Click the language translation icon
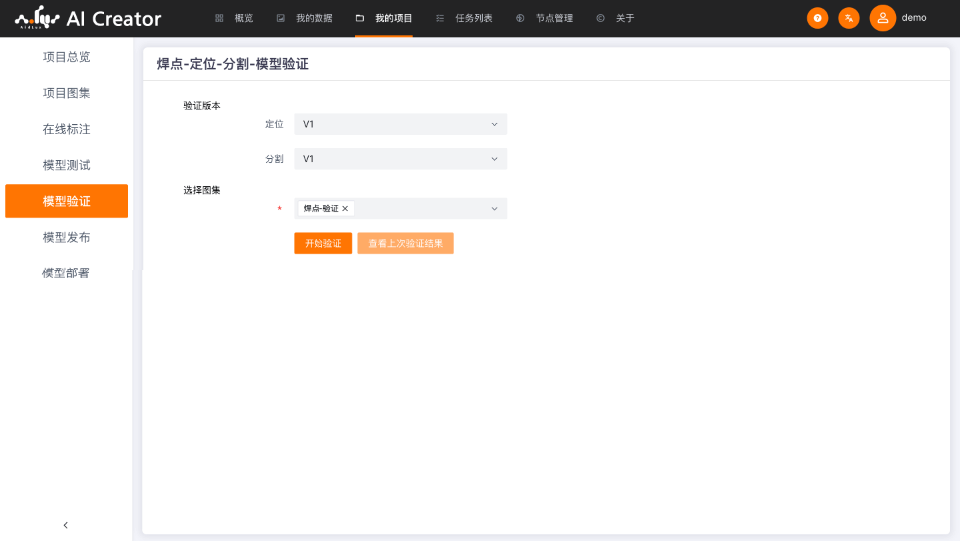The height and width of the screenshot is (541, 960). 848,18
